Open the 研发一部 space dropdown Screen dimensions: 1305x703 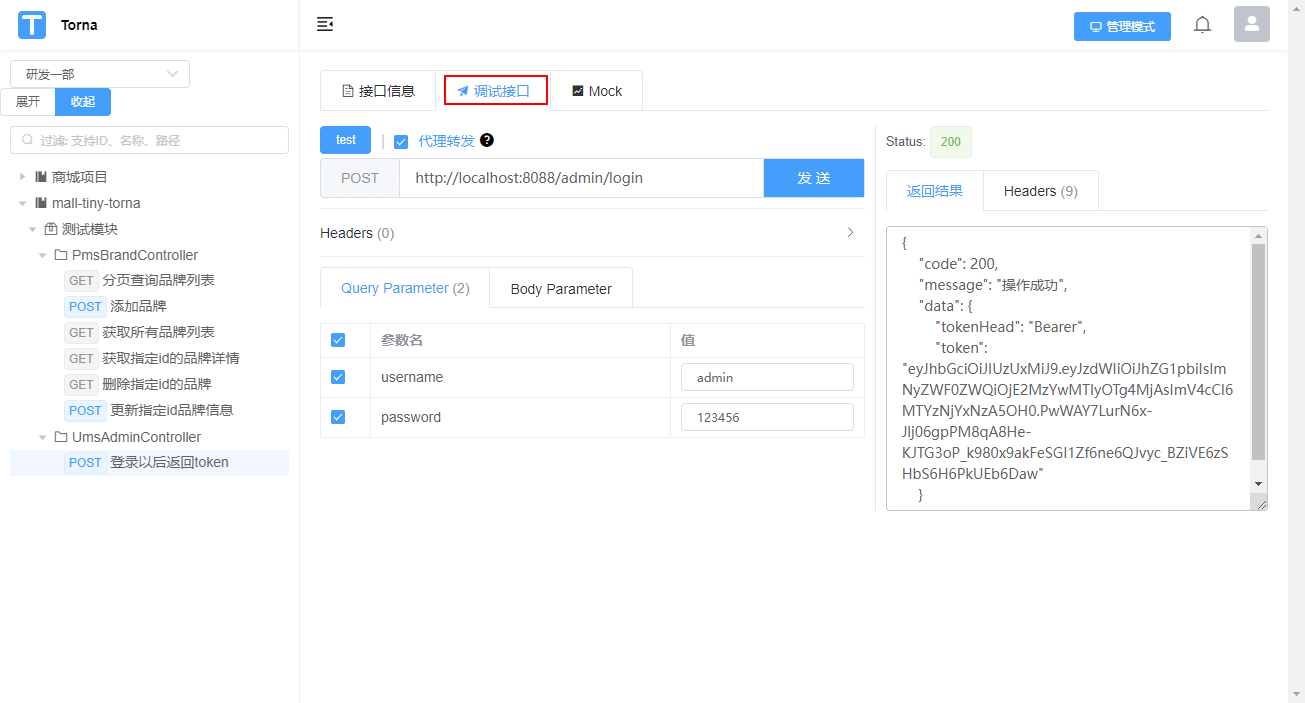[x=100, y=74]
